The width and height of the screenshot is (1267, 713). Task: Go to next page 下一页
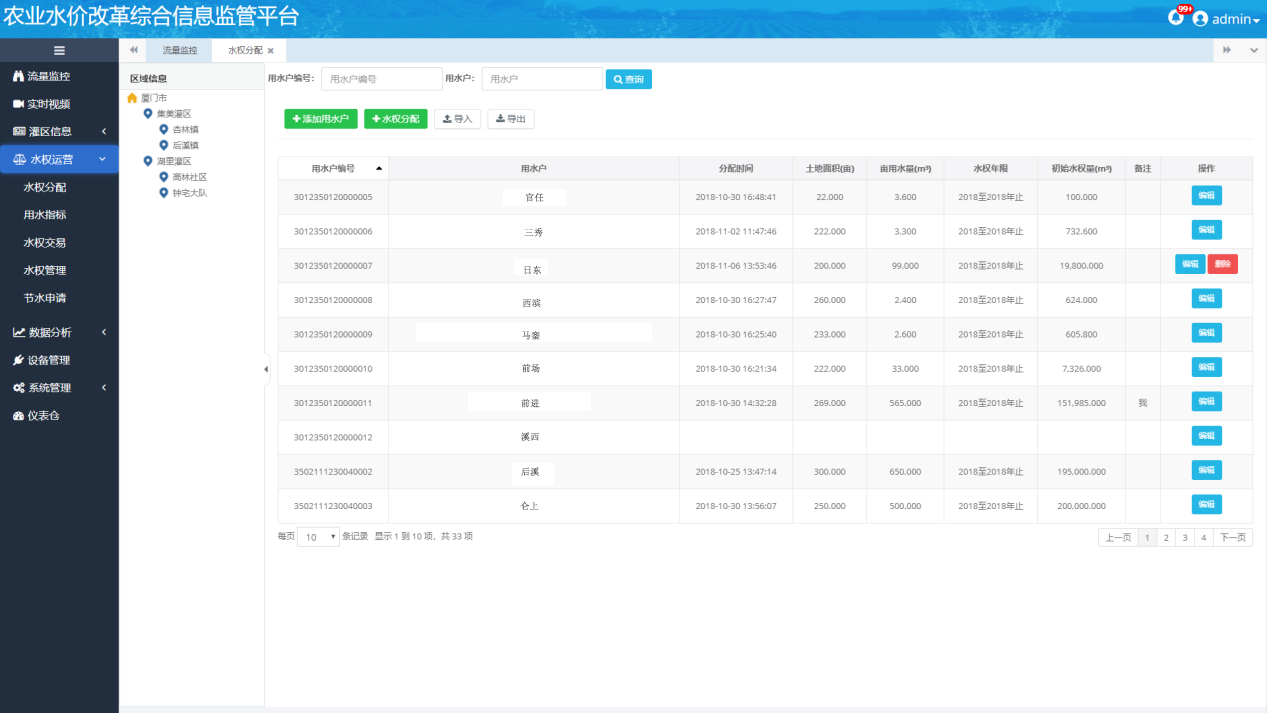click(x=1233, y=537)
